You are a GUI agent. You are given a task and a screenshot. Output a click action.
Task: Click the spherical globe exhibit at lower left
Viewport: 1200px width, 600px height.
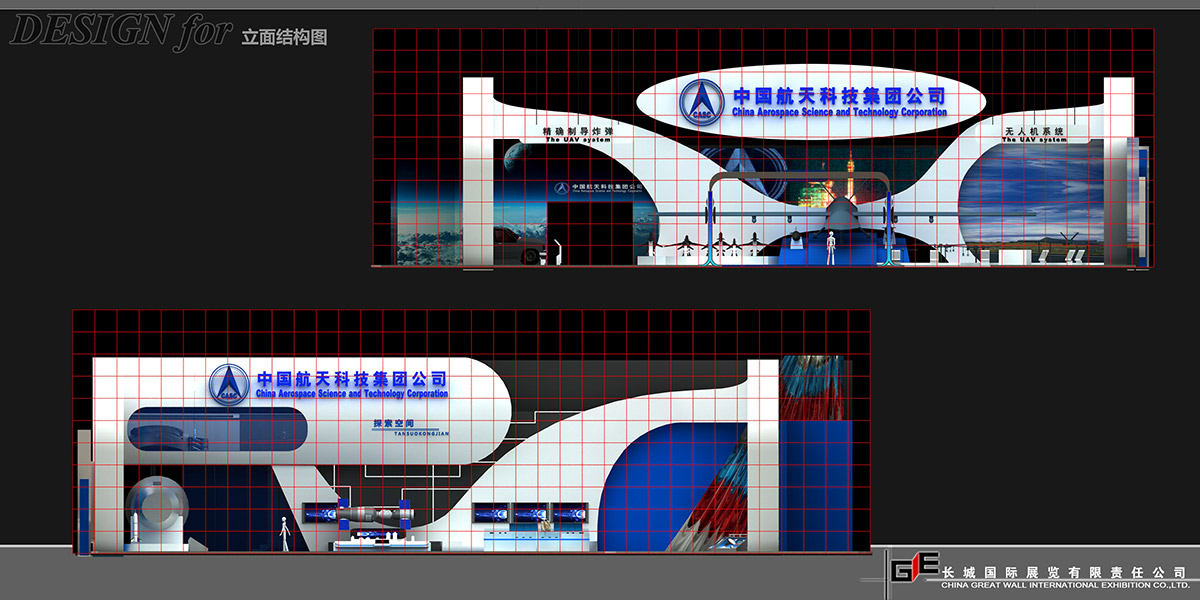tap(157, 511)
